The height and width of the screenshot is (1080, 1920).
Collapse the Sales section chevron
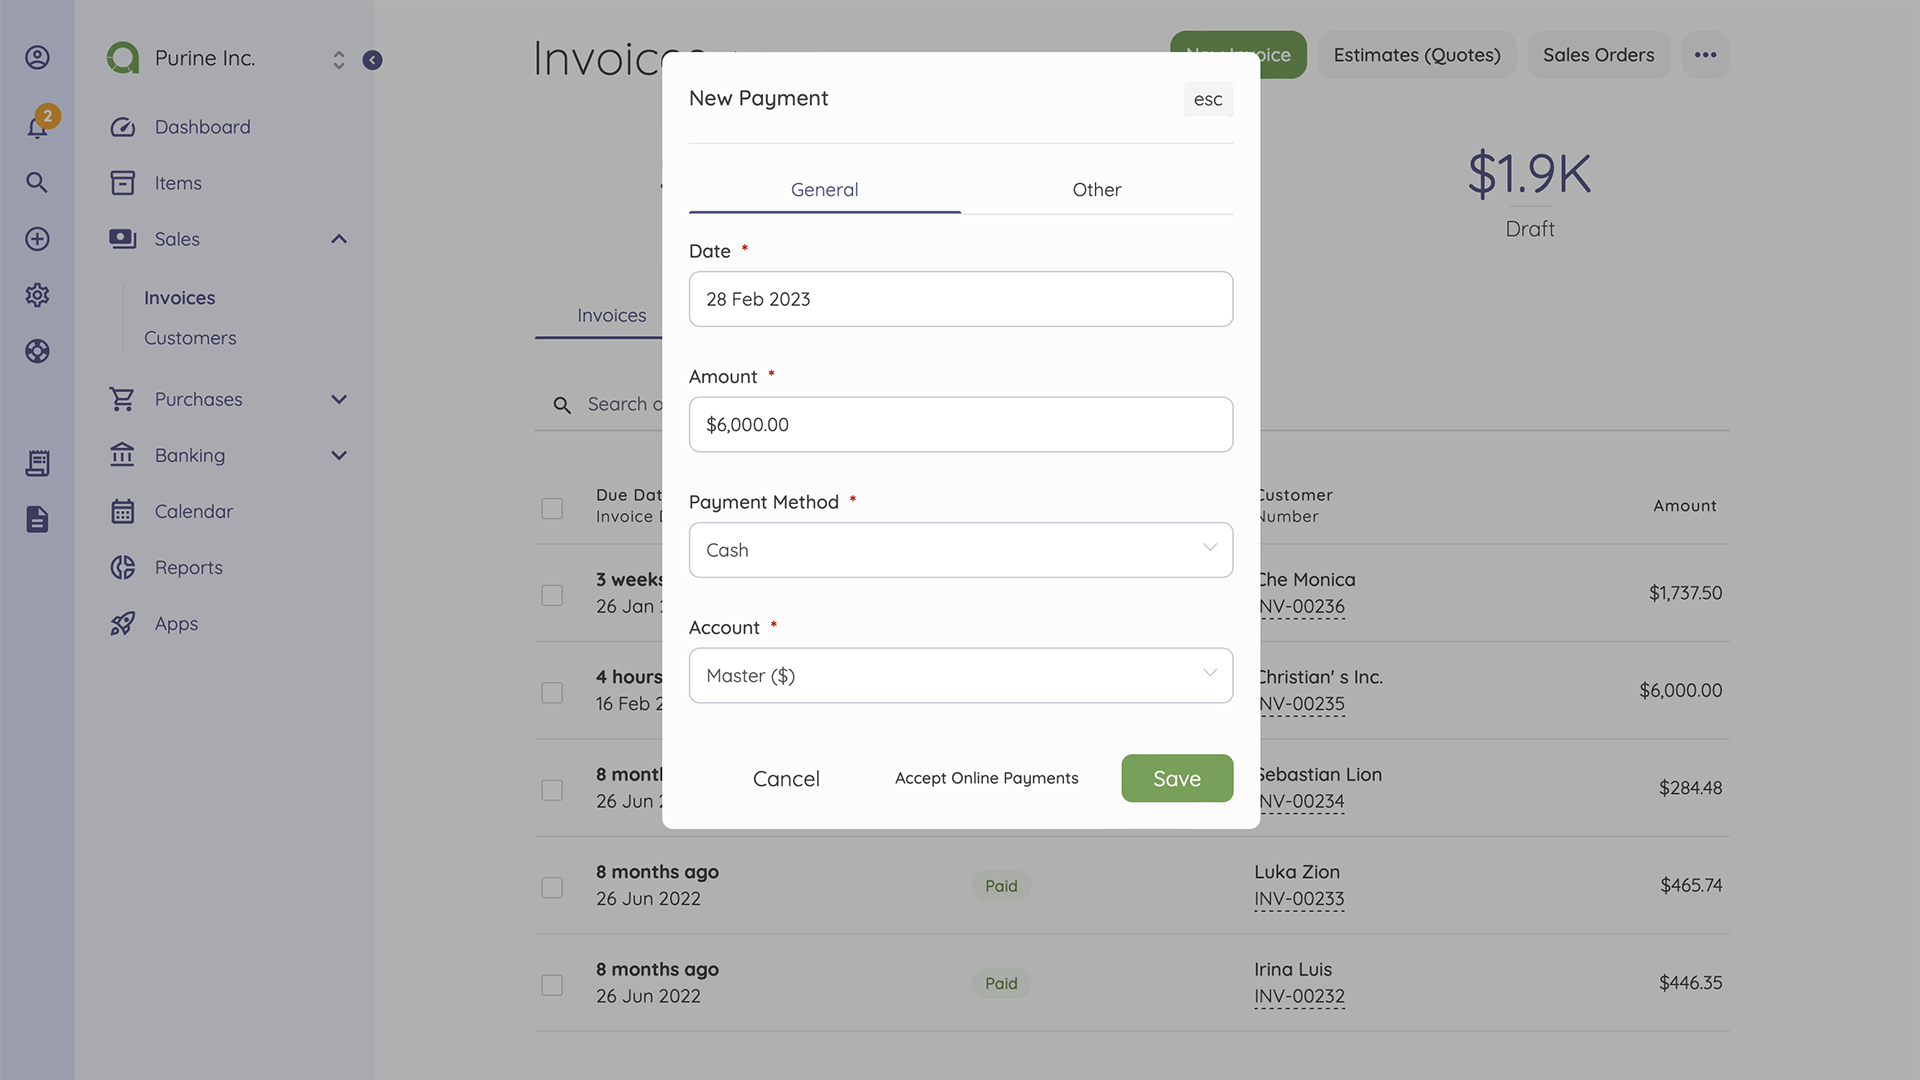[x=339, y=239]
